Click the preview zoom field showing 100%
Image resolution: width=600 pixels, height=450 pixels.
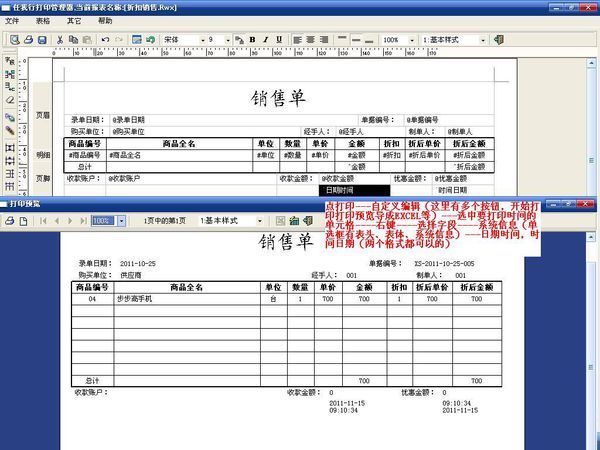[x=104, y=221]
